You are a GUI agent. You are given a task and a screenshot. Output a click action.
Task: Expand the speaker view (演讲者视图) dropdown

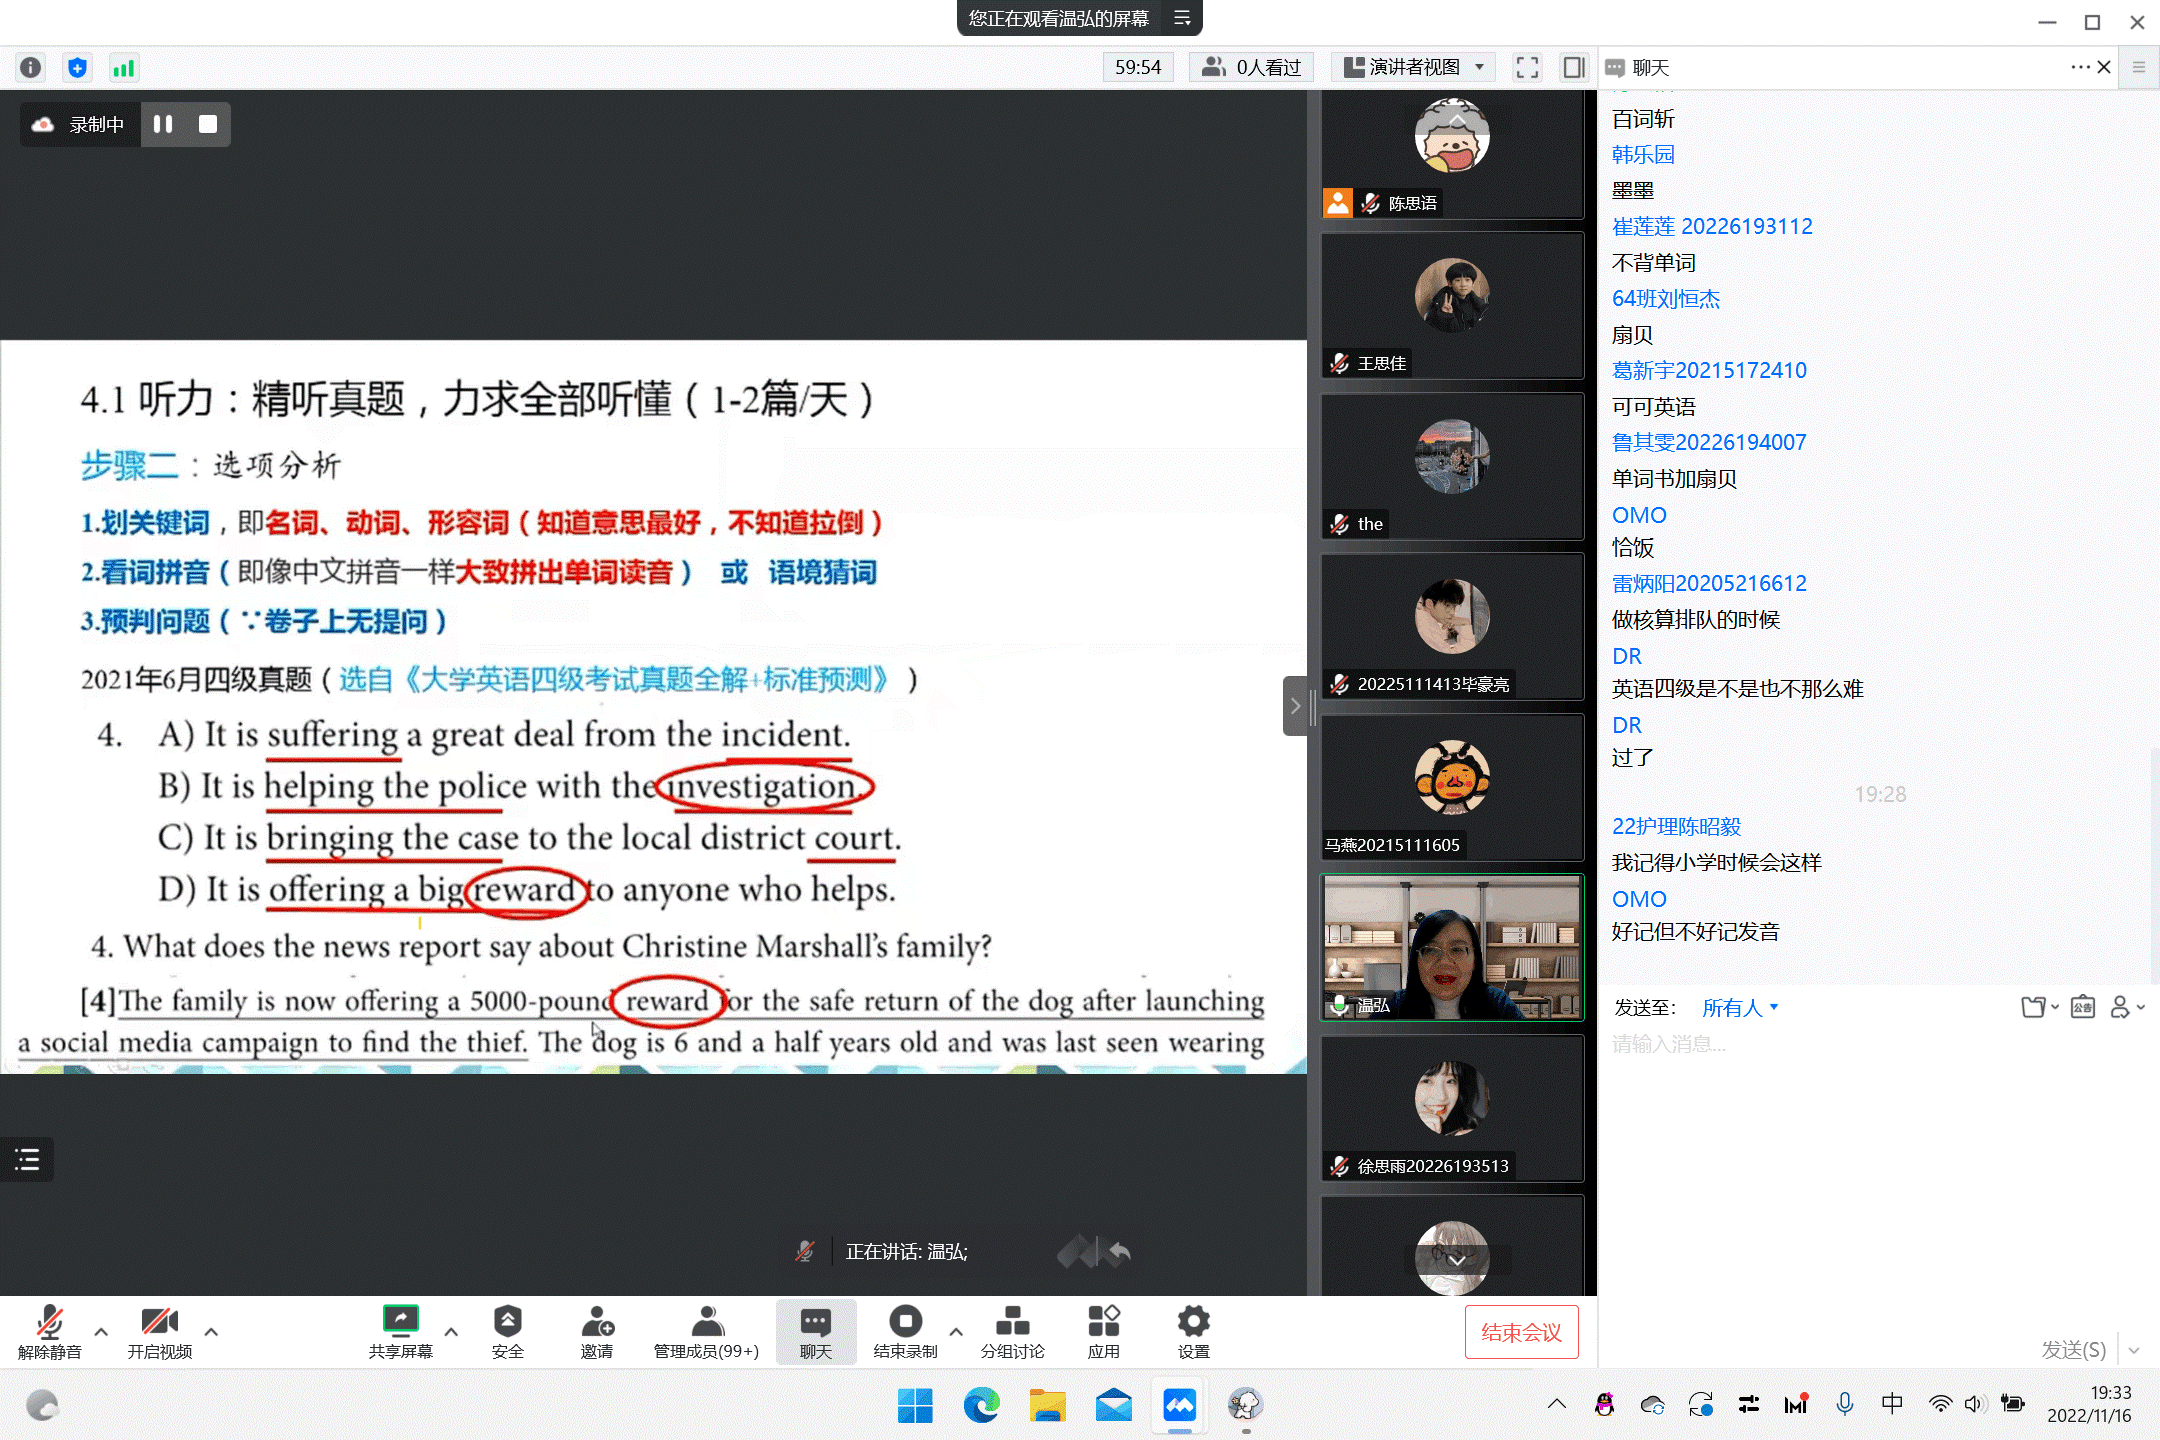coord(1478,67)
